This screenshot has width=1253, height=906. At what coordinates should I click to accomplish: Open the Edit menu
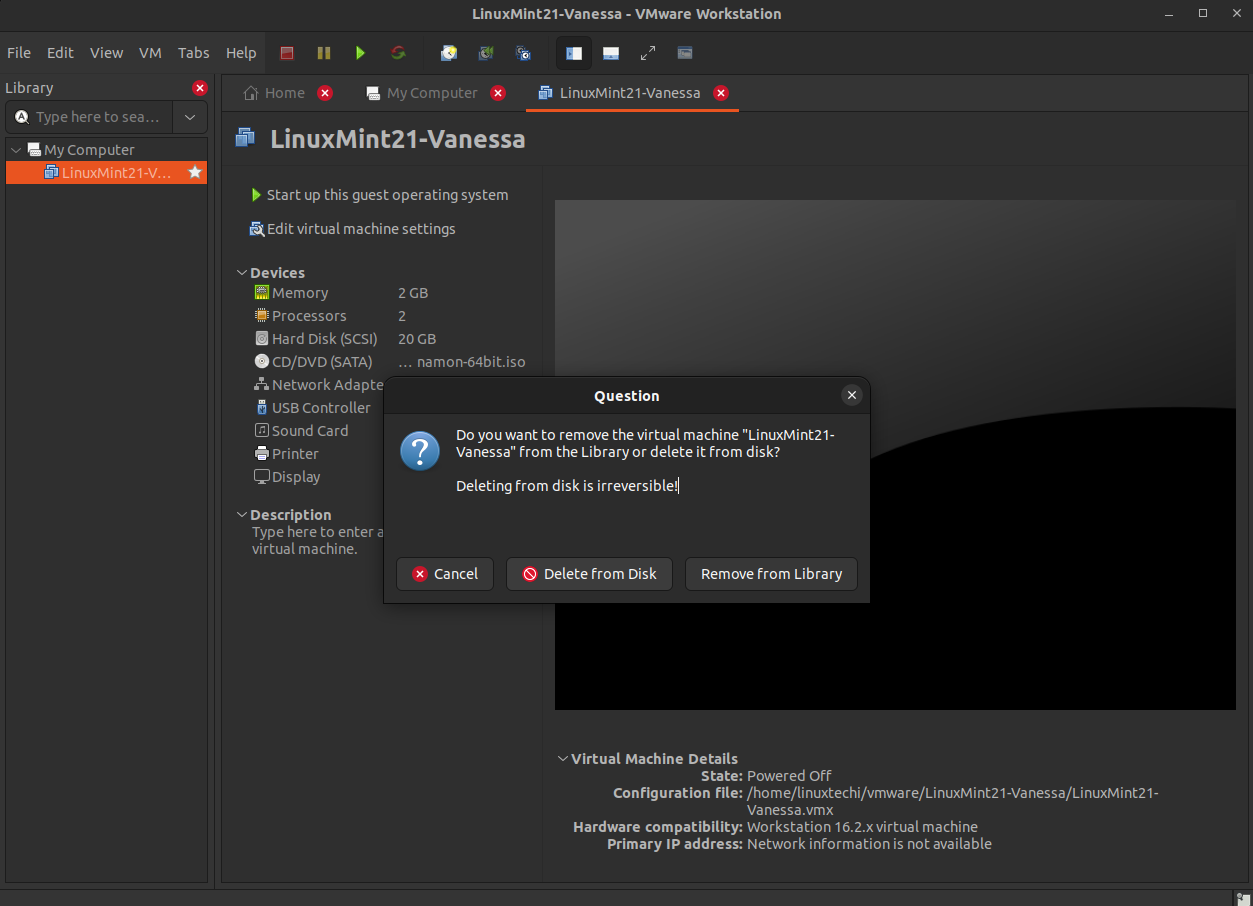coord(60,53)
